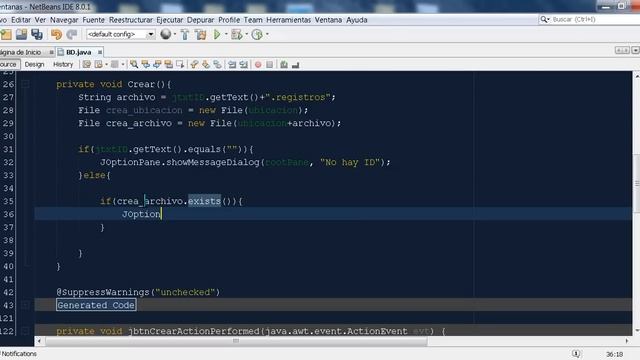The image size is (640, 360).
Task: Click Find Previous Occurrence icon
Action: 145,64
